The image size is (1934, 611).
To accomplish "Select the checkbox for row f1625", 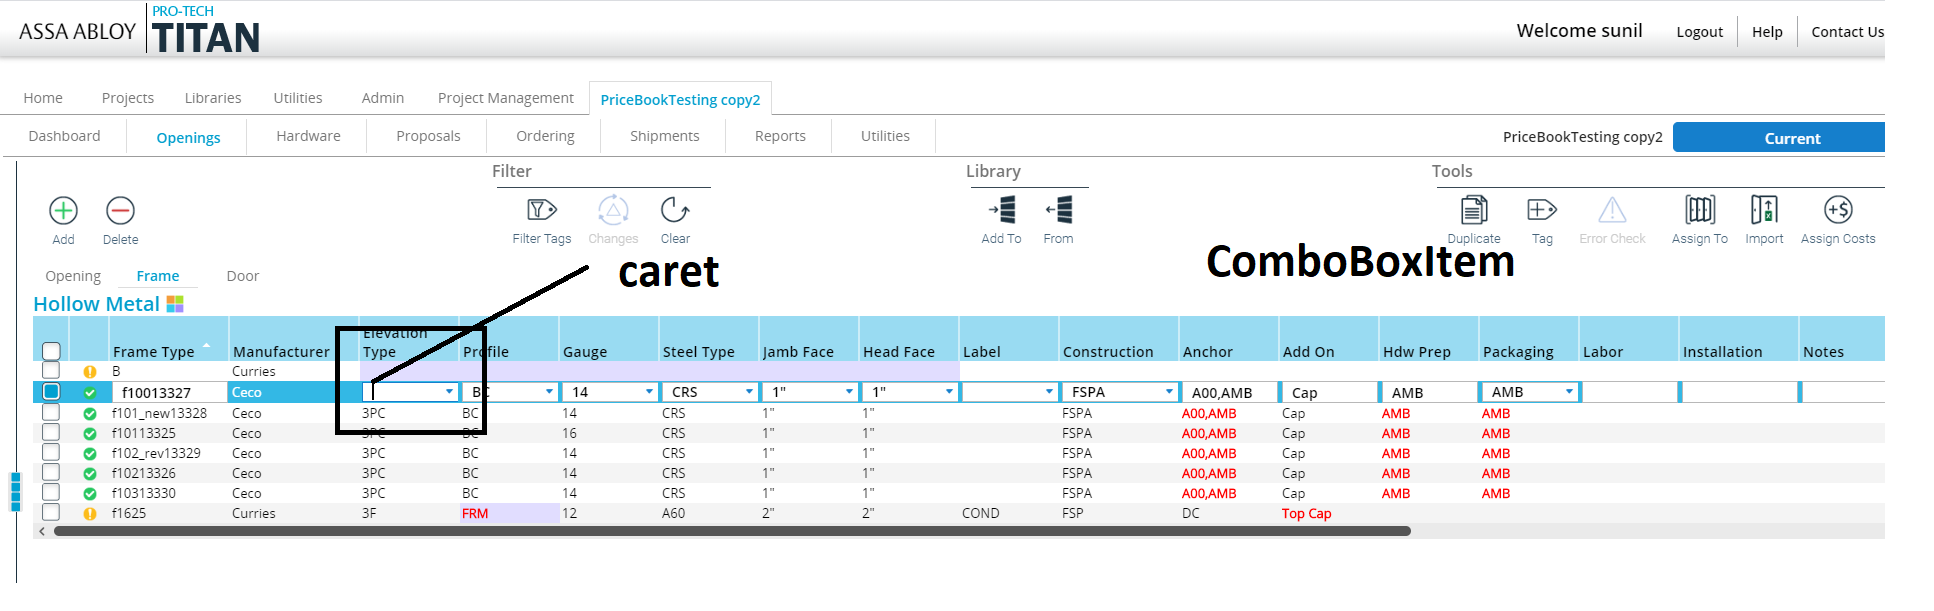I will [51, 512].
